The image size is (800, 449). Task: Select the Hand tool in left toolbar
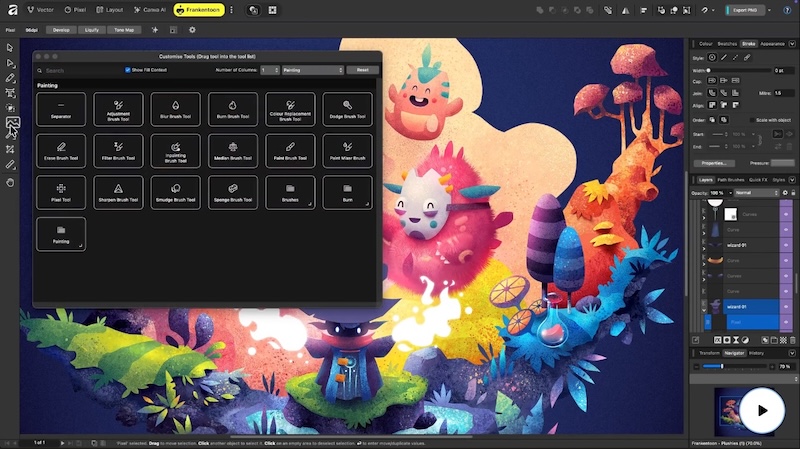point(10,183)
